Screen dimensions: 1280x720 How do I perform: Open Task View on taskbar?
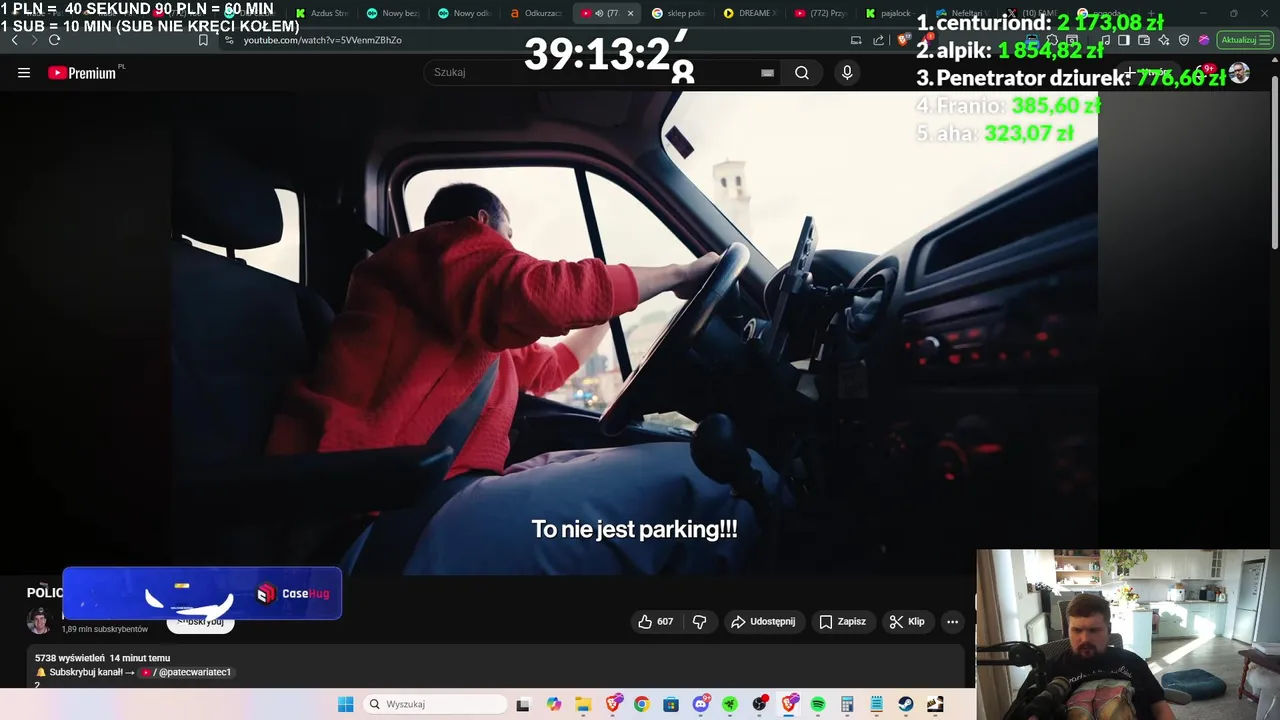click(522, 704)
